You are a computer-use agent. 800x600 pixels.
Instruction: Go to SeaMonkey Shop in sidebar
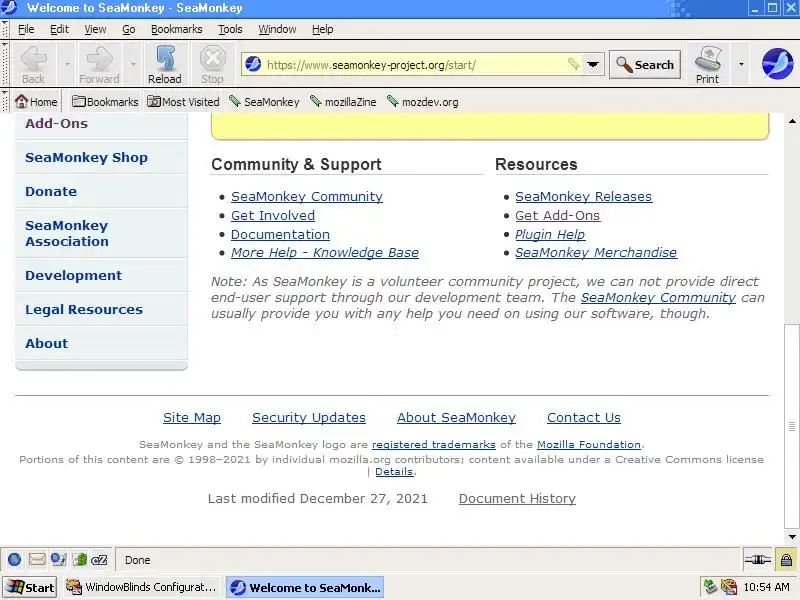coord(86,157)
